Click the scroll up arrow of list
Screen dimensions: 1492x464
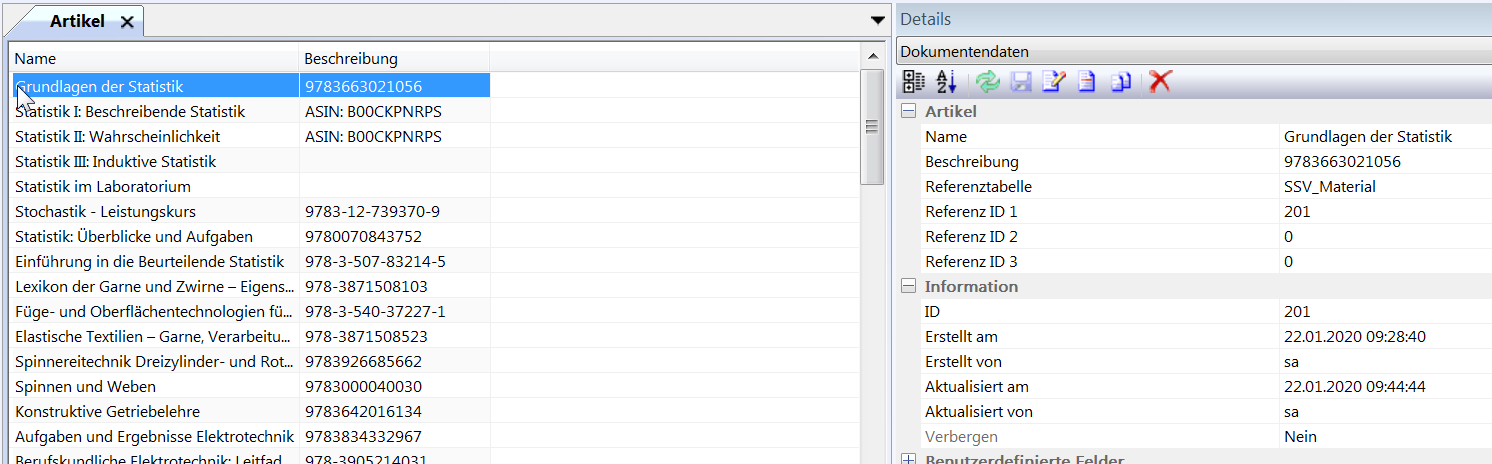point(873,57)
